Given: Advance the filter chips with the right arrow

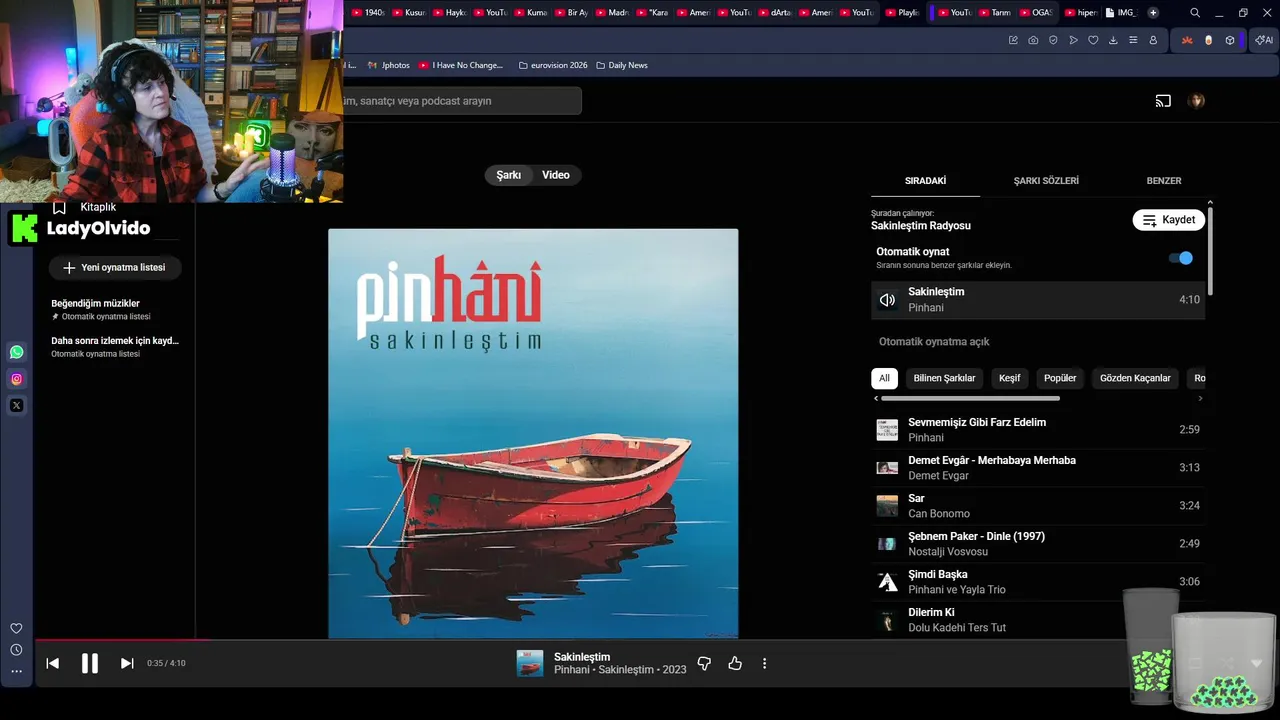Looking at the screenshot, I should (1200, 398).
